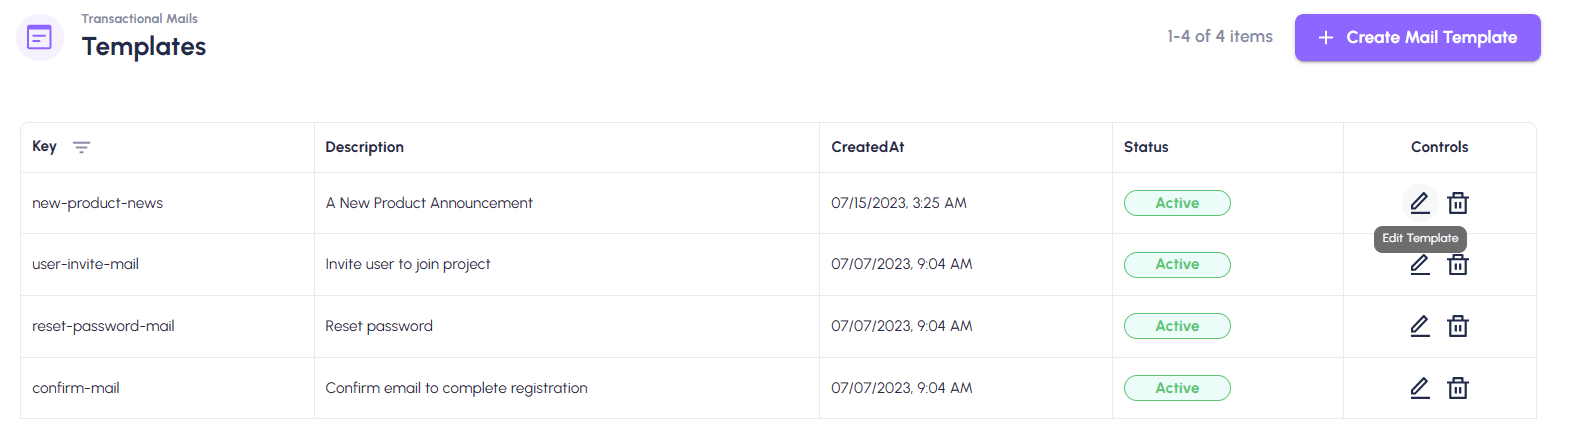Edit the new-product-news template
The image size is (1574, 444).
(x=1419, y=203)
